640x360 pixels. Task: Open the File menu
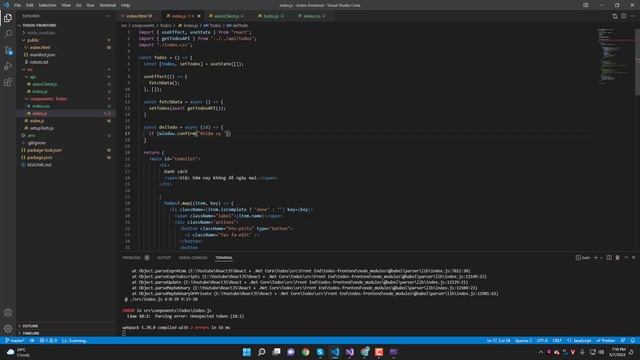[17, 5]
